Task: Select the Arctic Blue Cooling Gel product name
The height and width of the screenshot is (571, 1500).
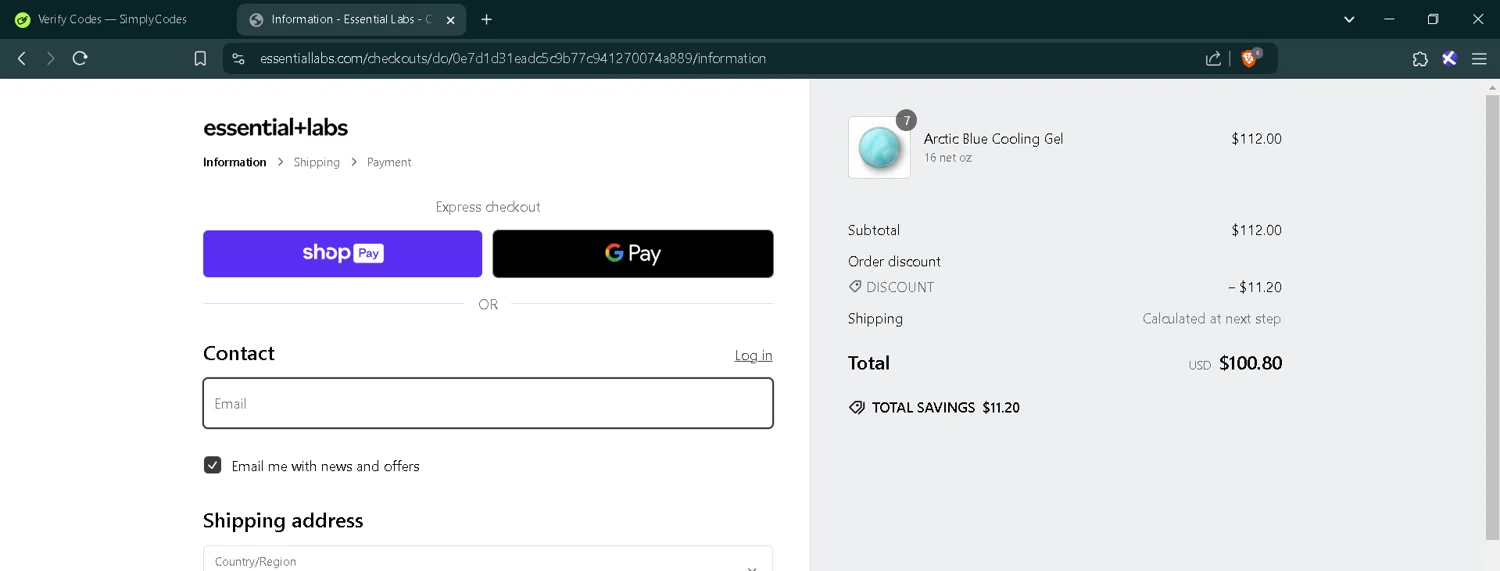Action: click(993, 139)
